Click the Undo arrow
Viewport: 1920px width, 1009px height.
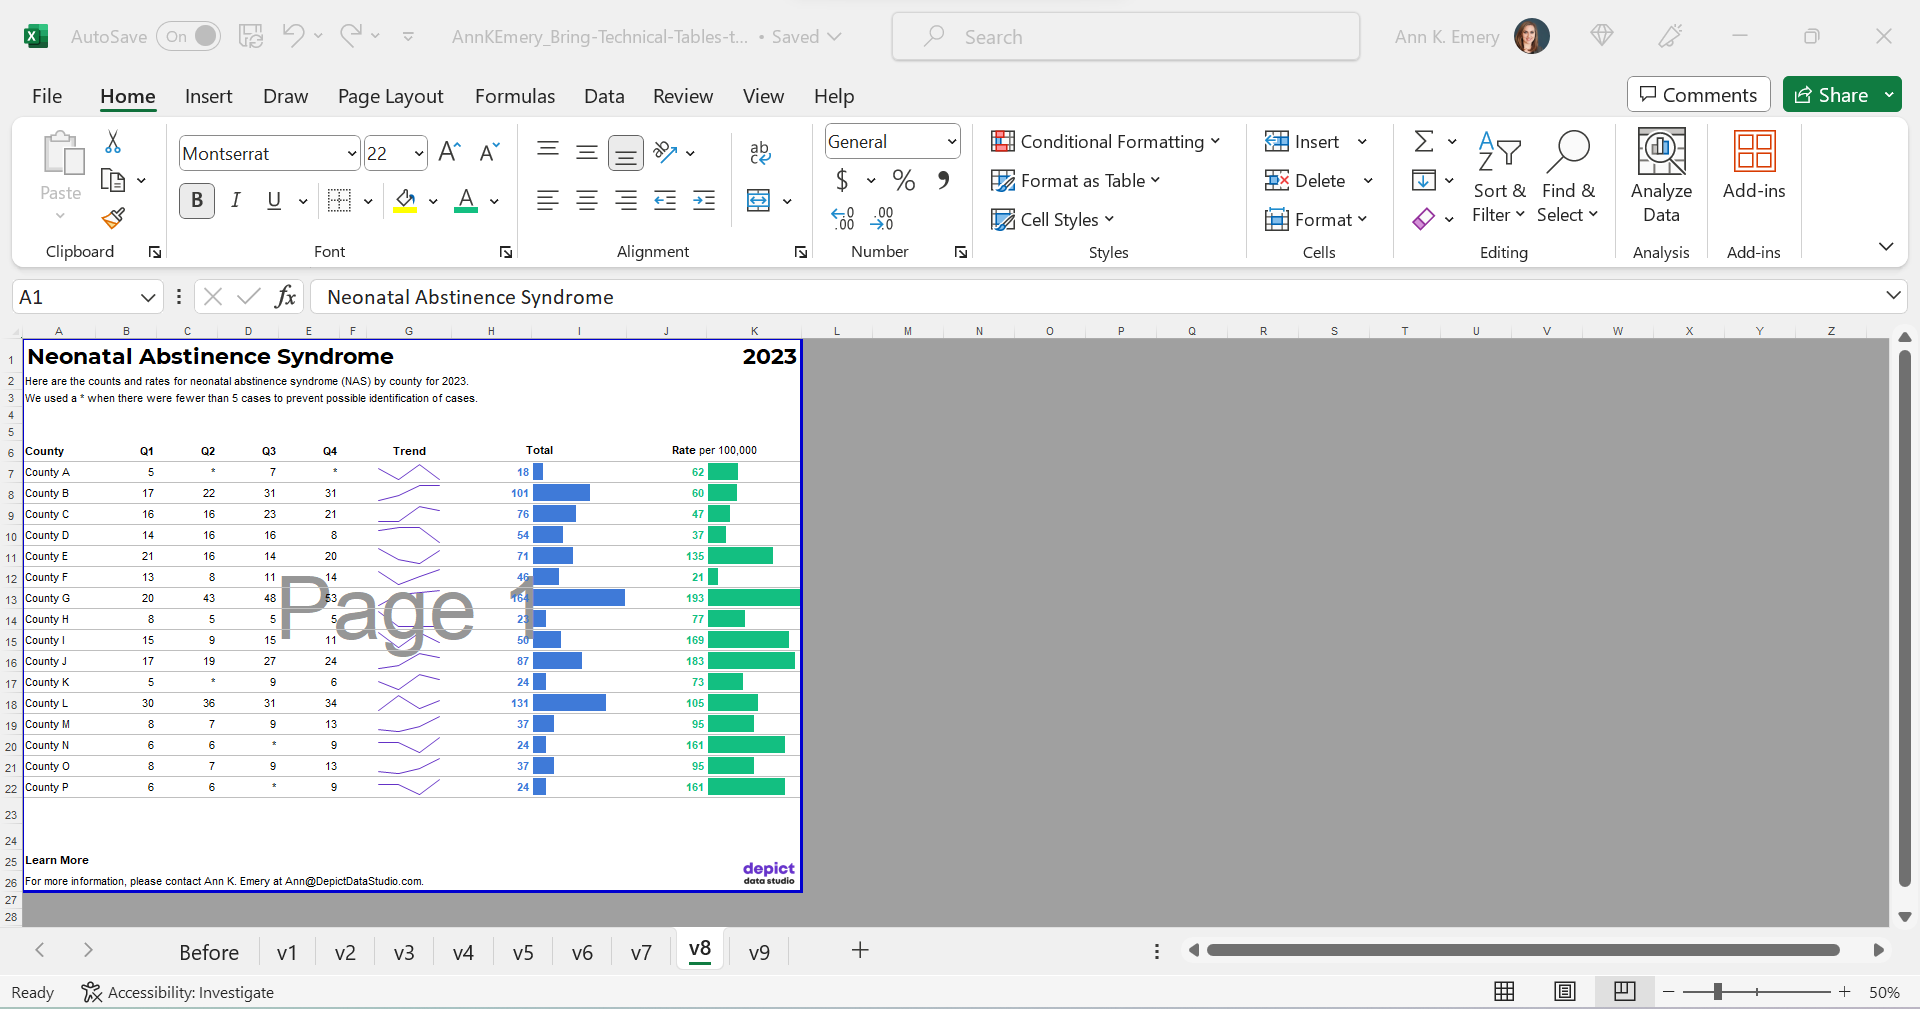(293, 36)
